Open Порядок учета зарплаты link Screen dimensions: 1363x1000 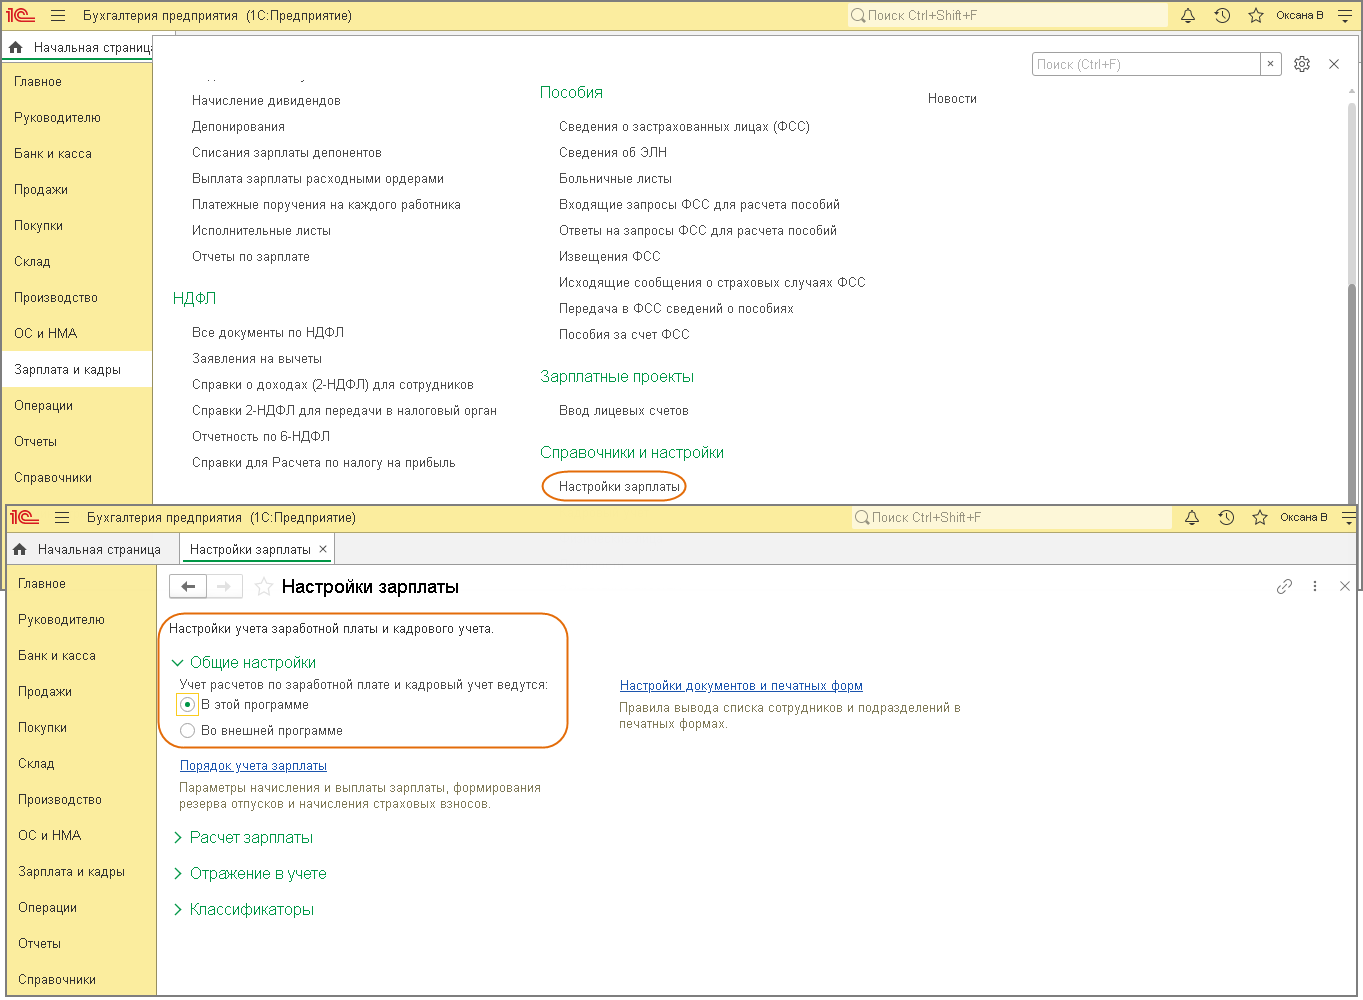[x=253, y=766]
